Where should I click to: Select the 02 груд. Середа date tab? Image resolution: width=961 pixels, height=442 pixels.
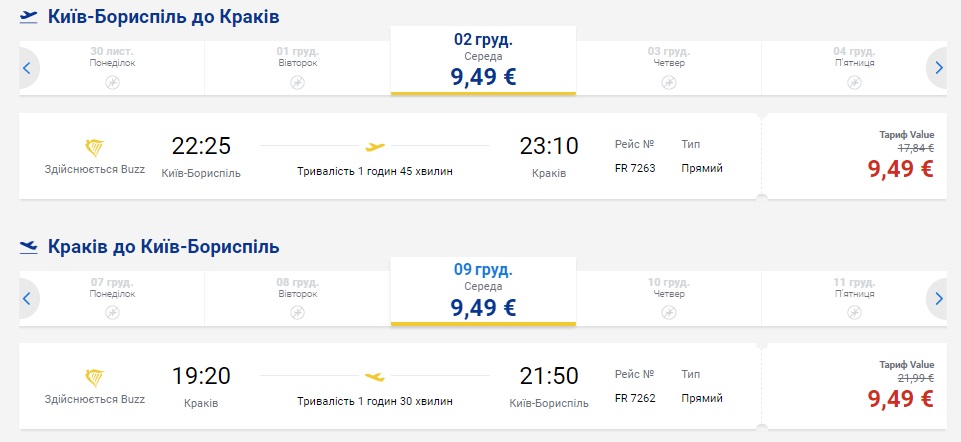tap(483, 62)
